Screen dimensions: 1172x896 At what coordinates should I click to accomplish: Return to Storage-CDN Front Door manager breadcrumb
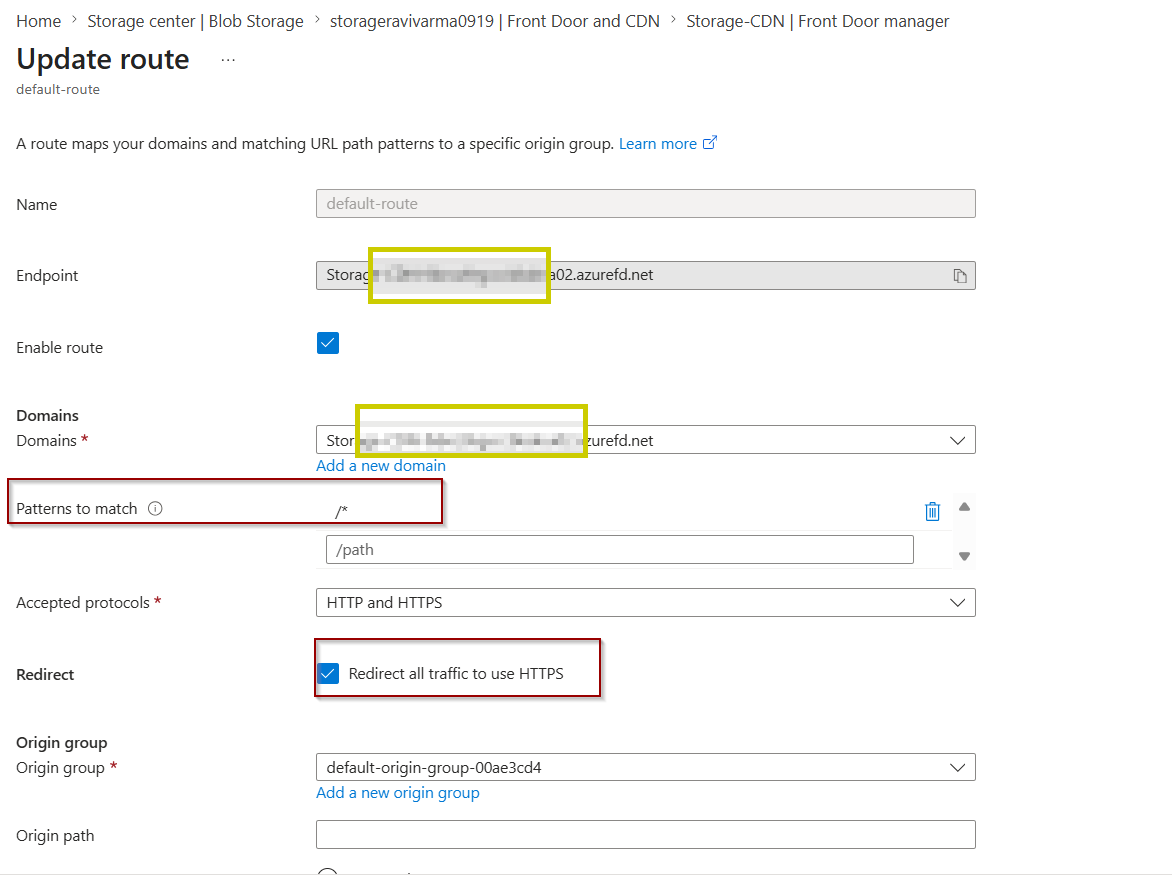pyautogui.click(x=818, y=21)
